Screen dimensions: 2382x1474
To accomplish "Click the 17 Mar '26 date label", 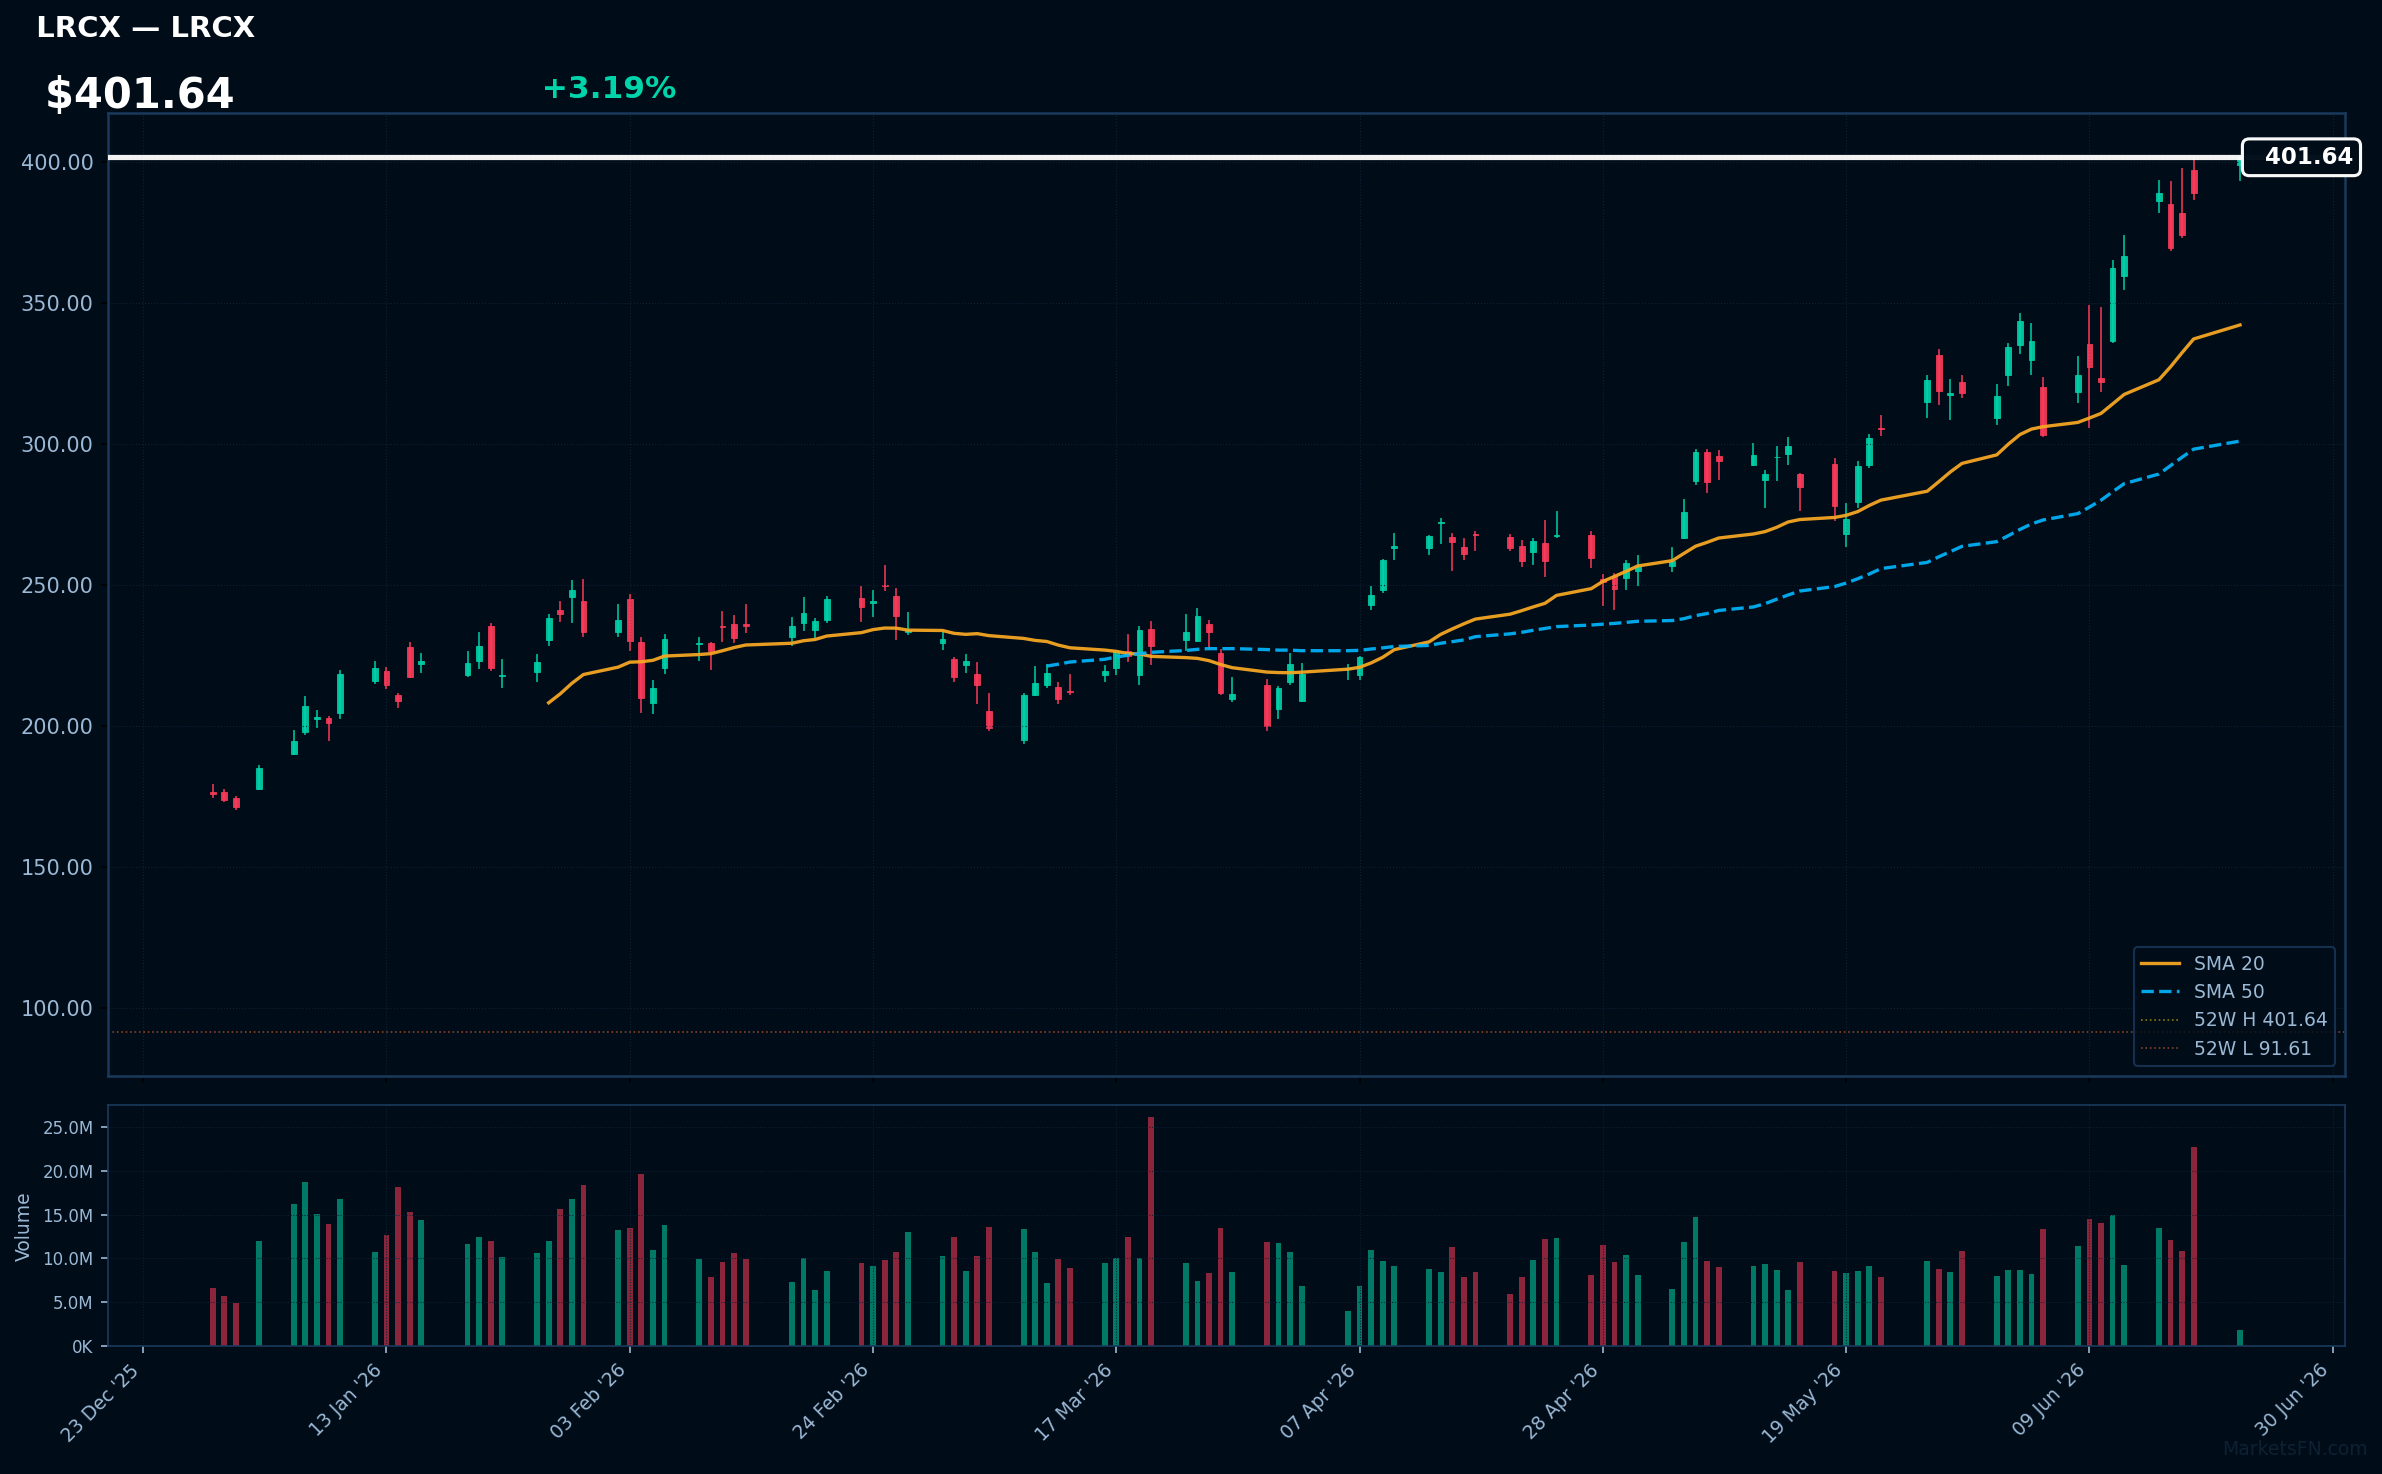I will [1074, 1402].
